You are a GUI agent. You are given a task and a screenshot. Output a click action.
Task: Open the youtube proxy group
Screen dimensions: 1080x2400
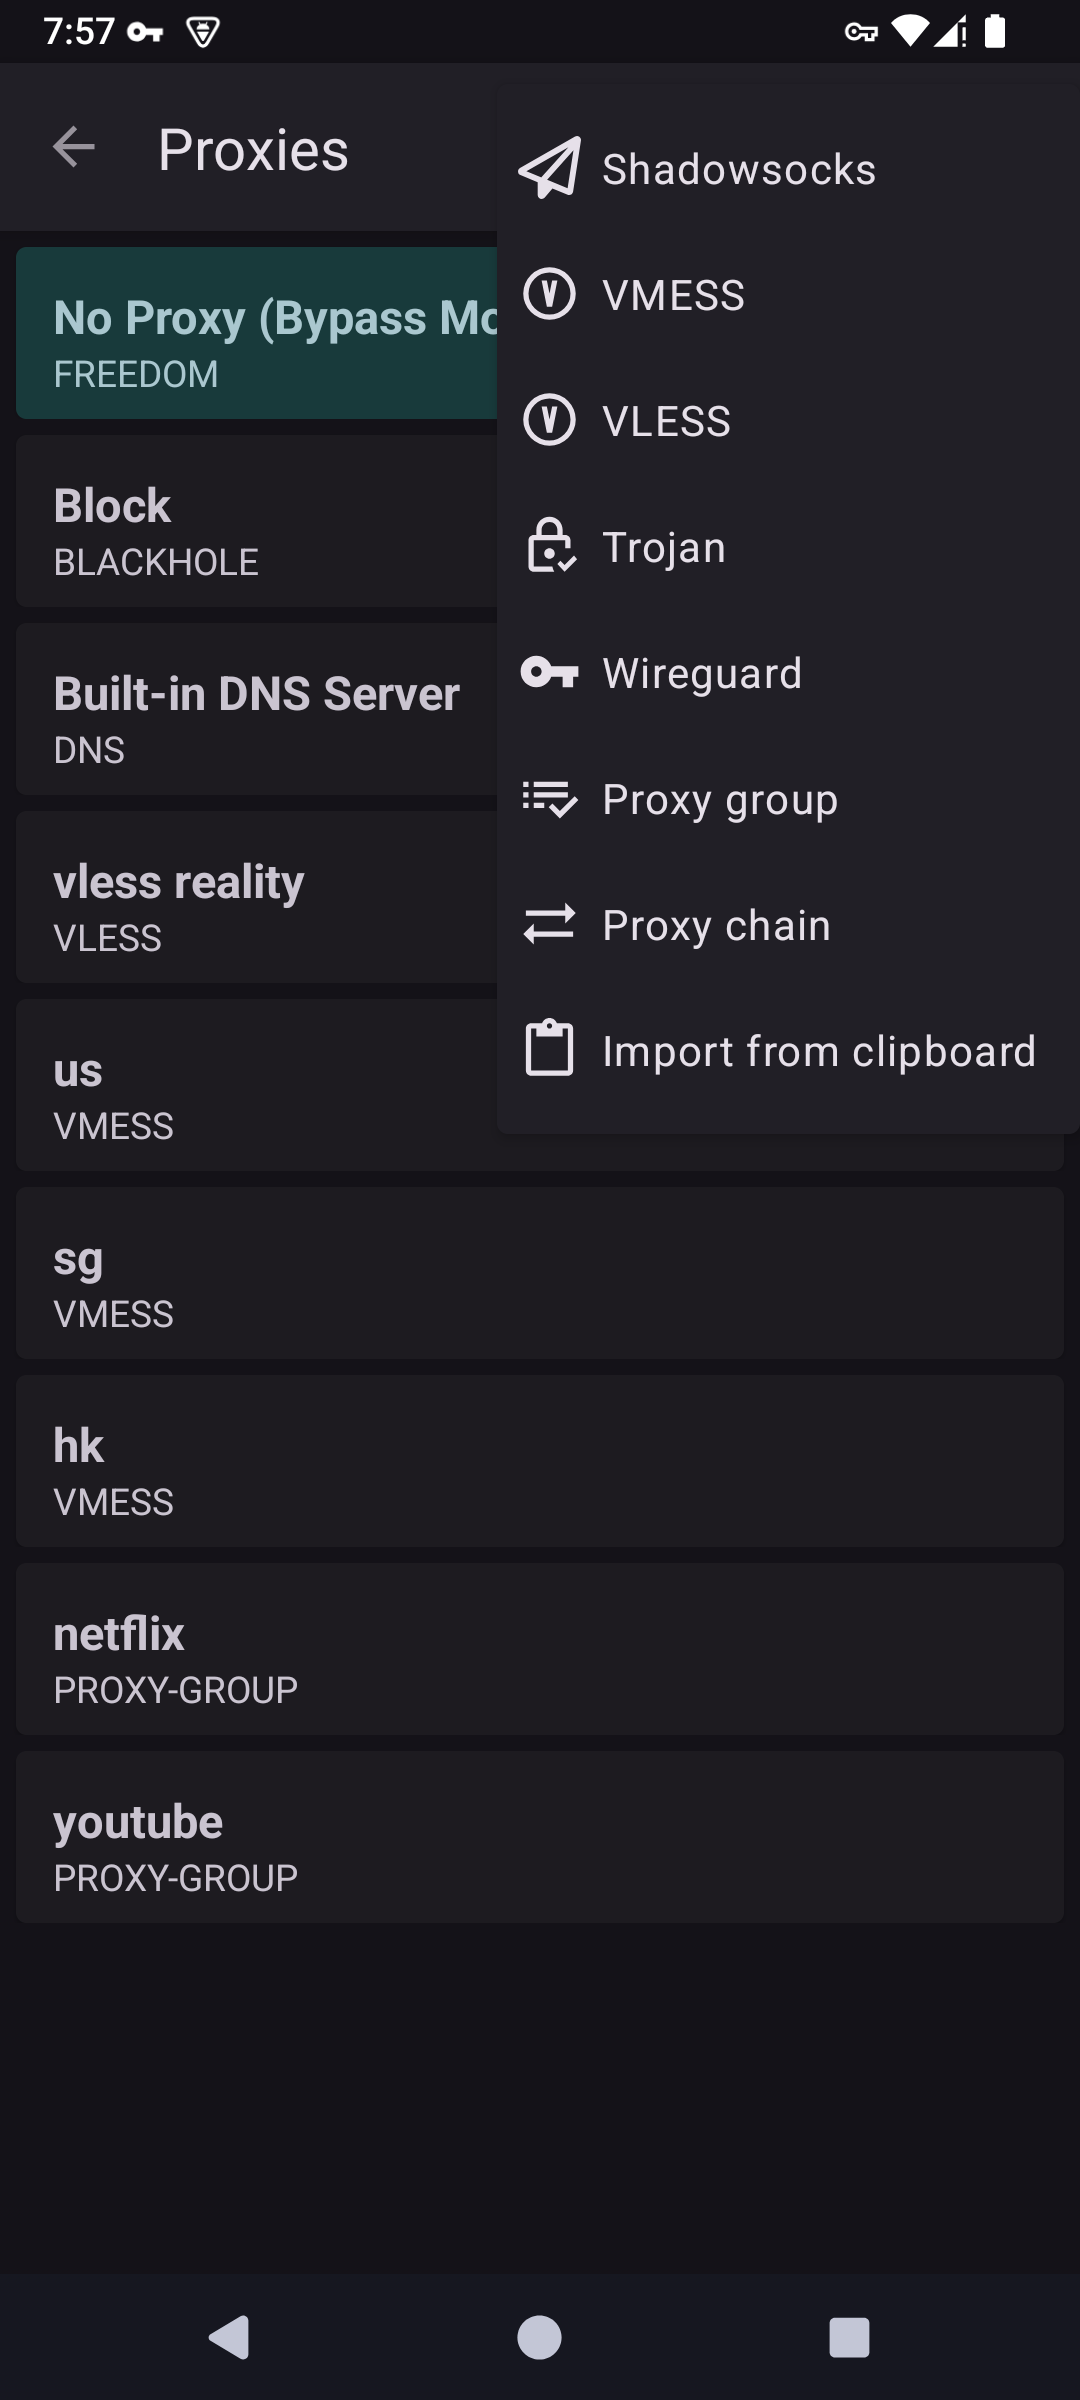point(540,1837)
